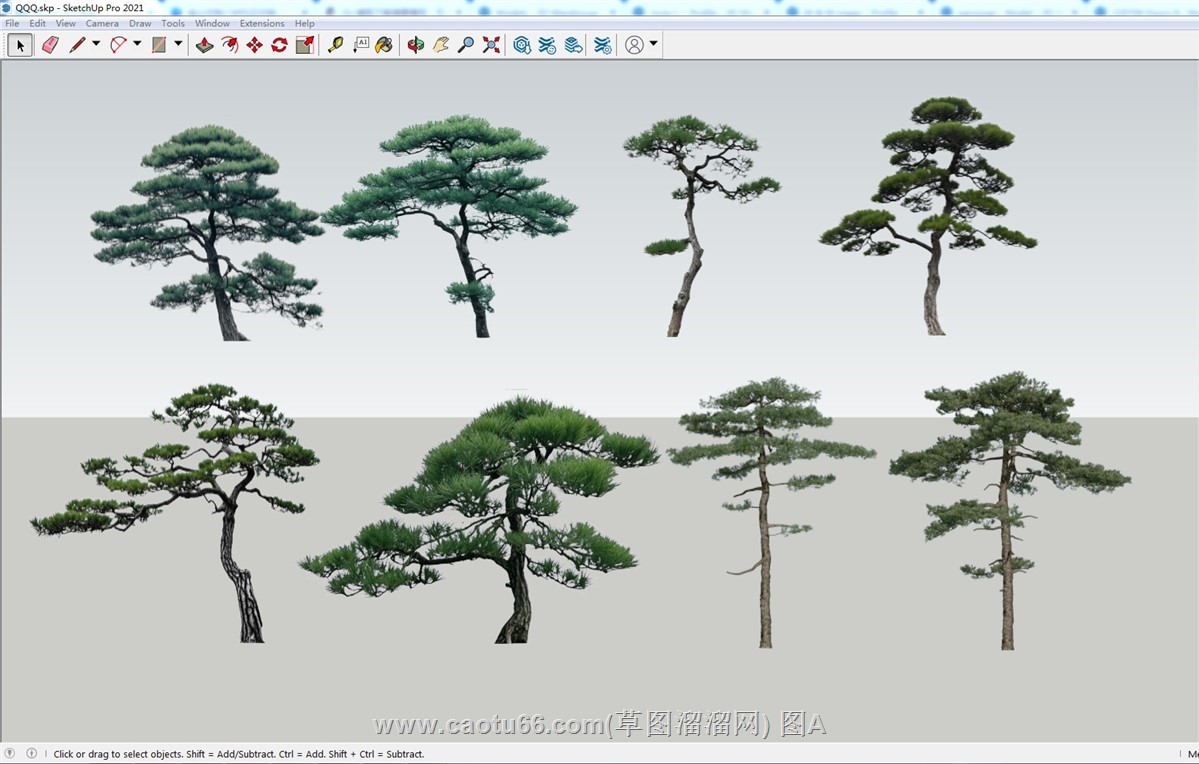Click the geo-location icon in status bar
Screen dimensions: 1199x764
coord(10,753)
